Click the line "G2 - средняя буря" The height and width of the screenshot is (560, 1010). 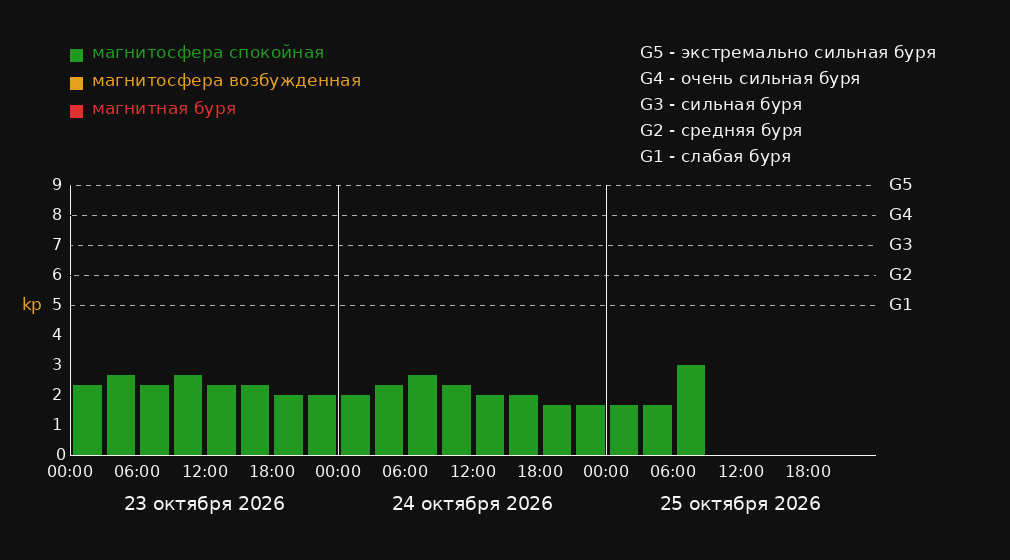[721, 131]
